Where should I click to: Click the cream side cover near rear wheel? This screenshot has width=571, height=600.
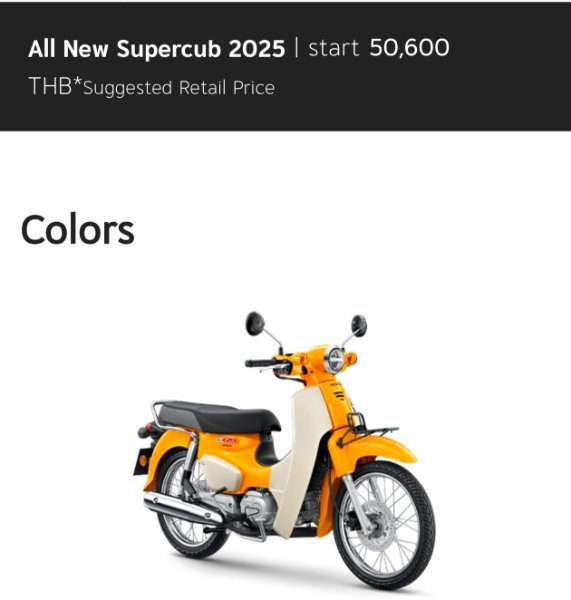point(222,474)
